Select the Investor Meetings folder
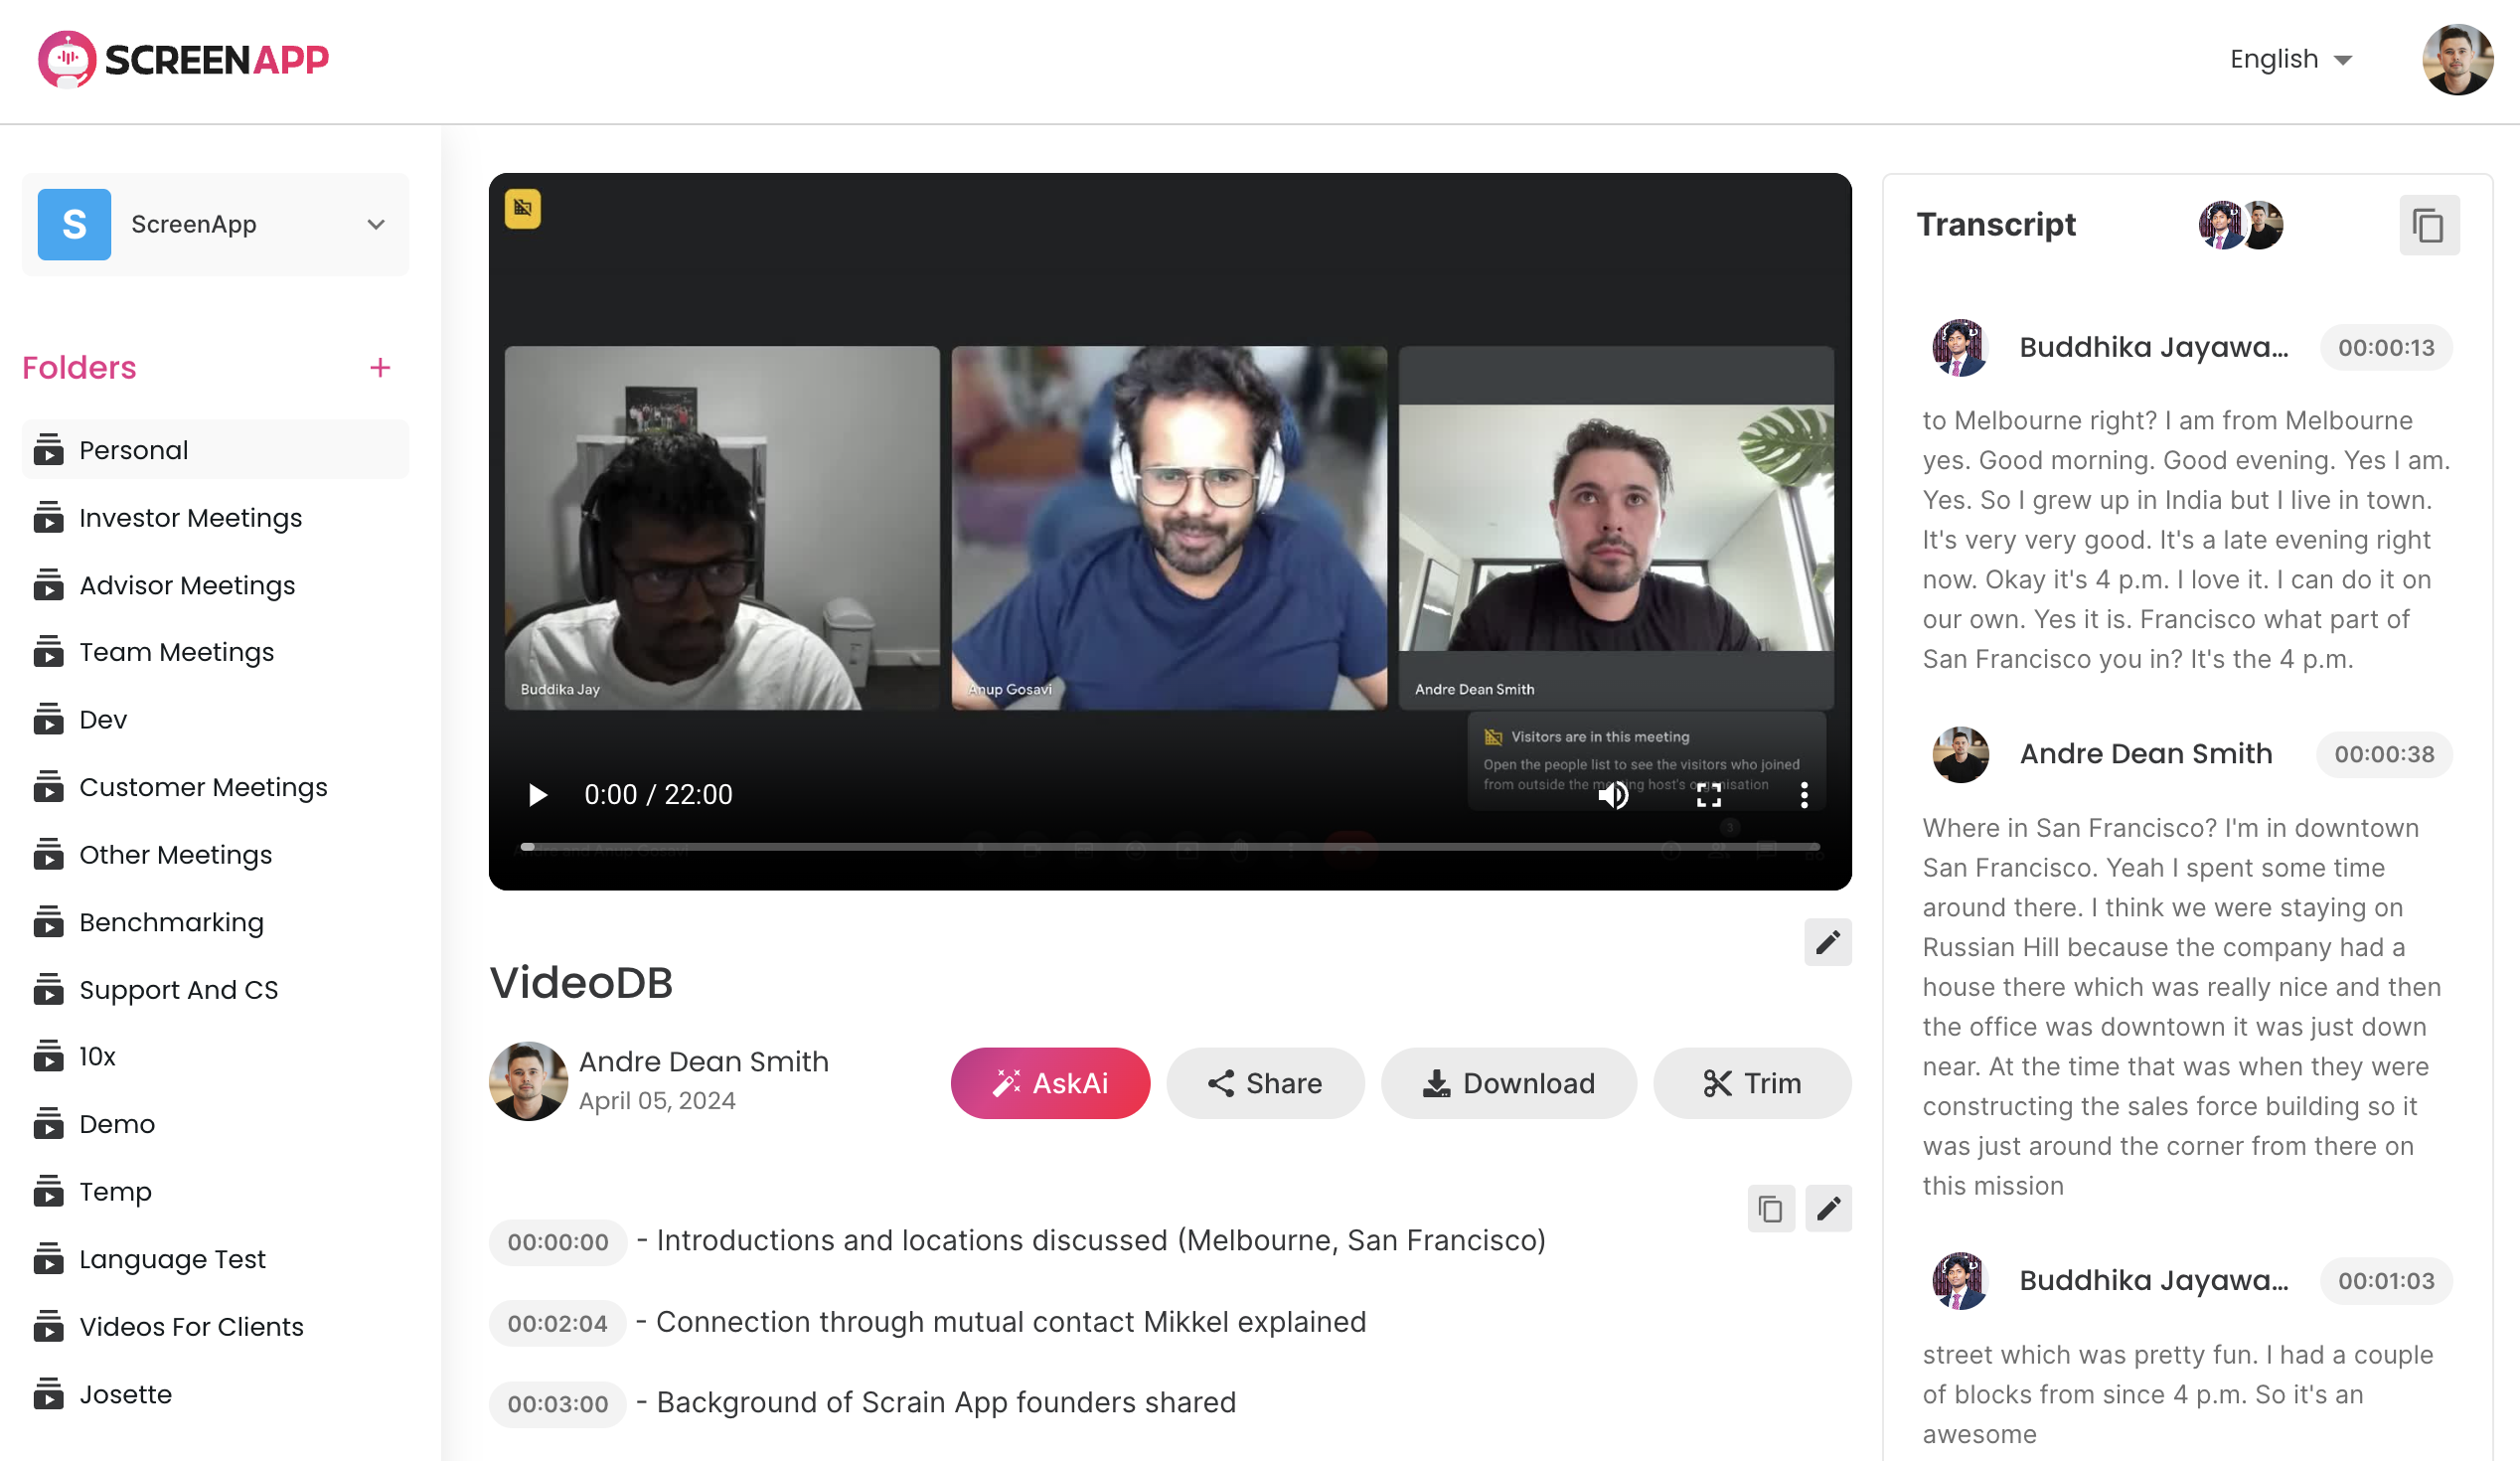Image resolution: width=2520 pixels, height=1461 pixels. (190, 517)
